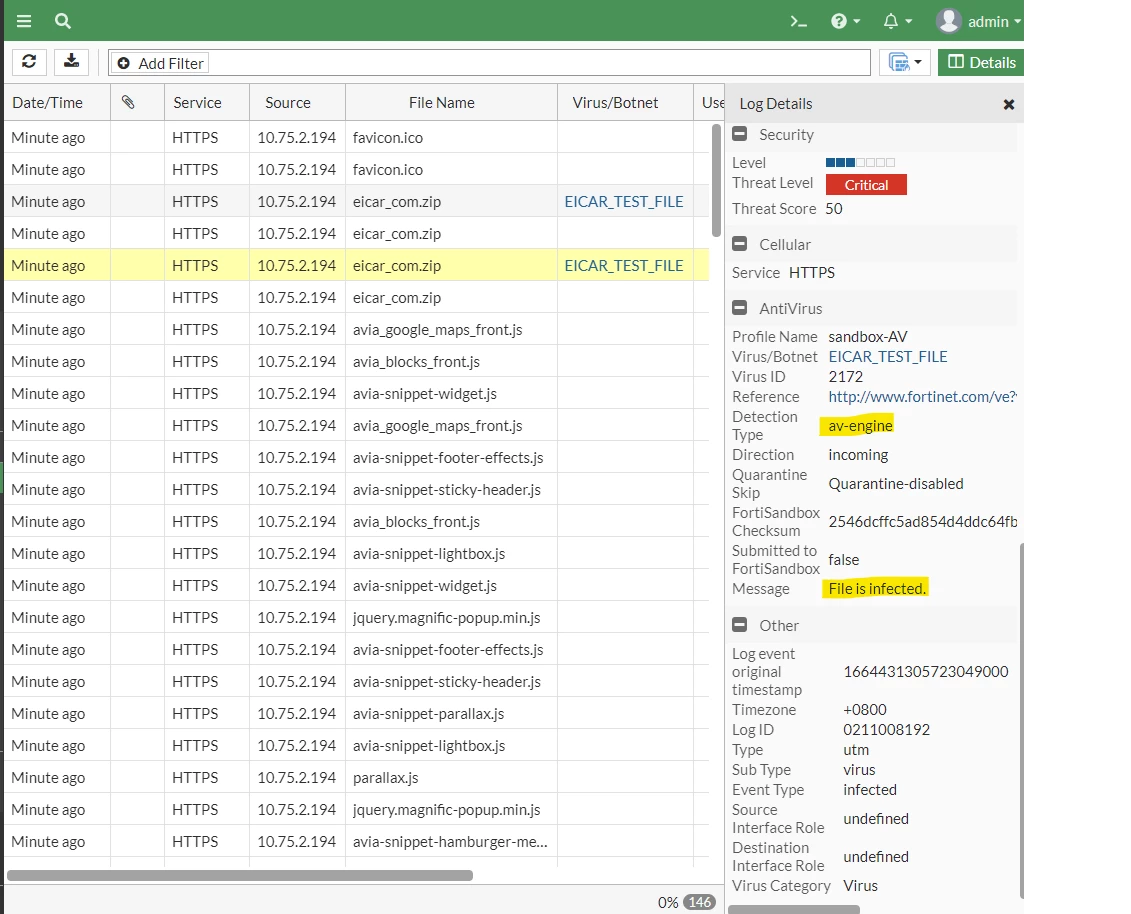
Task: Refresh the log list
Action: pos(29,62)
